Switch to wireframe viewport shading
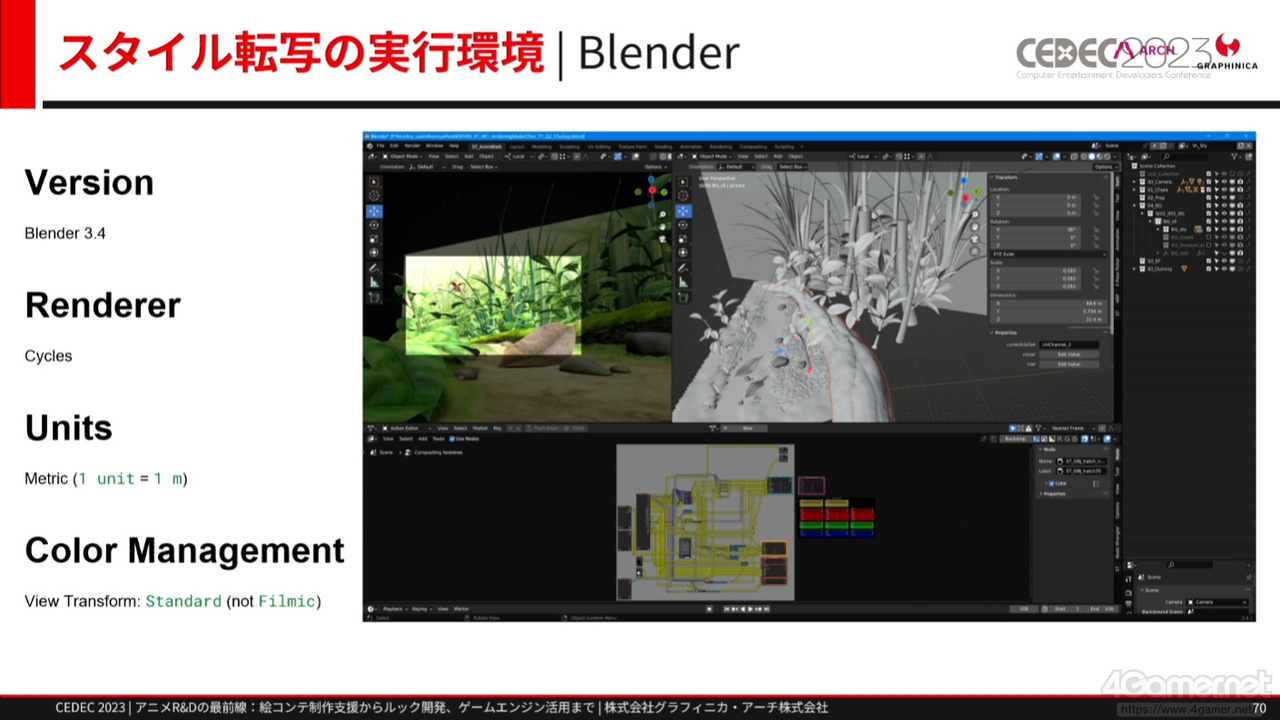Image resolution: width=1280 pixels, height=720 pixels. click(x=1084, y=156)
